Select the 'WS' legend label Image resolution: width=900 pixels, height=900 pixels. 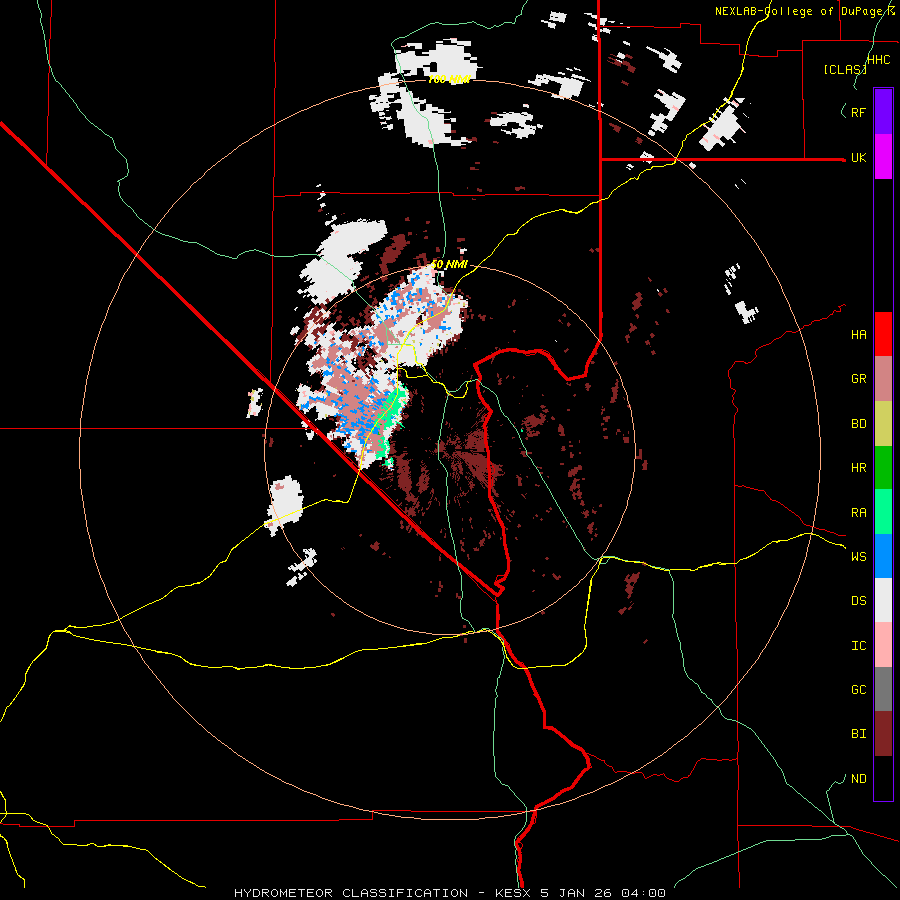coord(858,557)
